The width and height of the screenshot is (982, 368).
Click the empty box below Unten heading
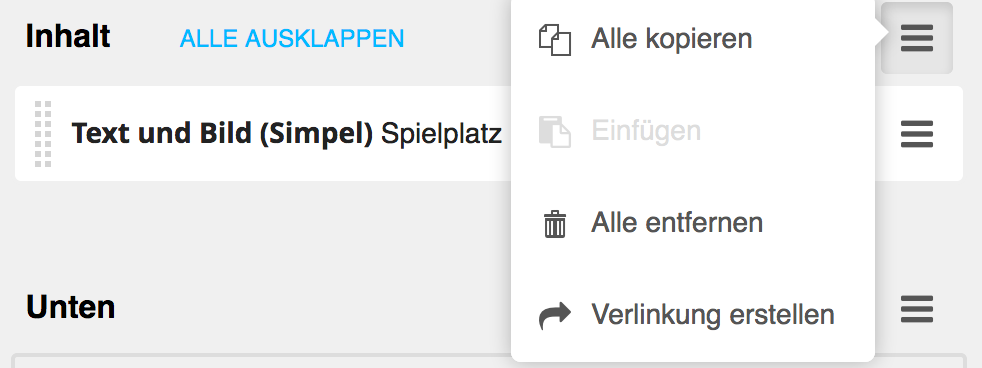[x=263, y=361]
